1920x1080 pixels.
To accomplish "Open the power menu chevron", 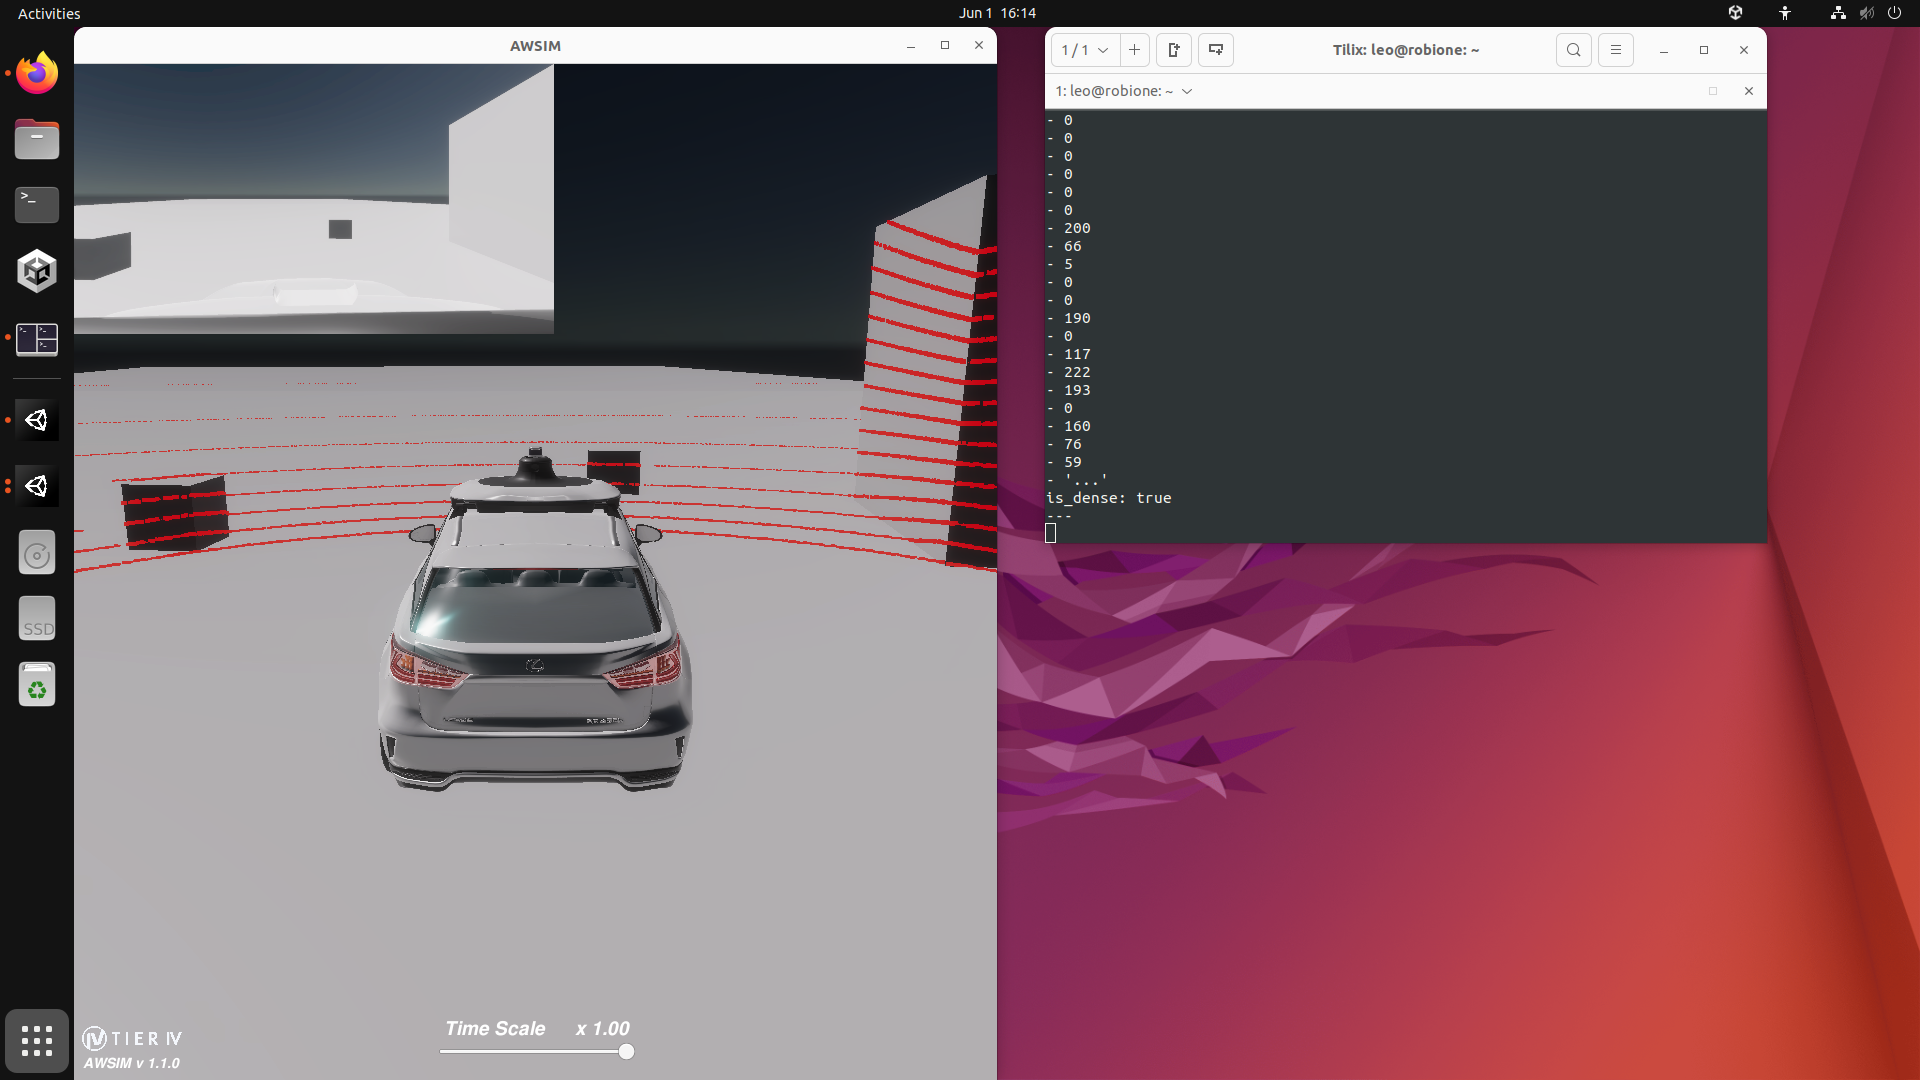I will point(1896,13).
